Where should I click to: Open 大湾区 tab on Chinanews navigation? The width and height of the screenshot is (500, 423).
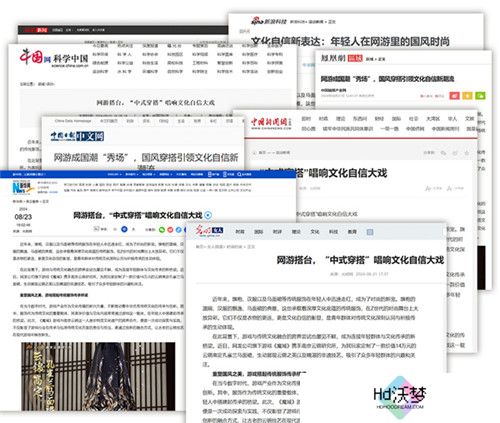click(433, 119)
